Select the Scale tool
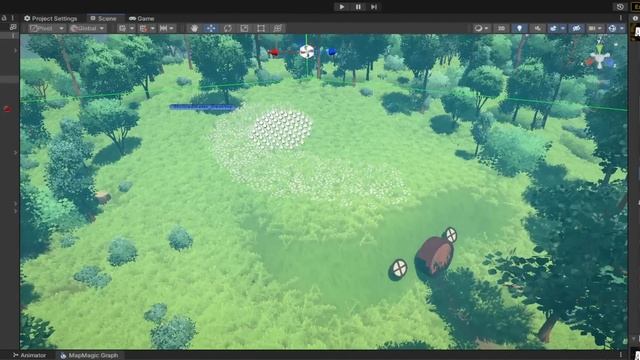640x360 pixels. (x=244, y=28)
